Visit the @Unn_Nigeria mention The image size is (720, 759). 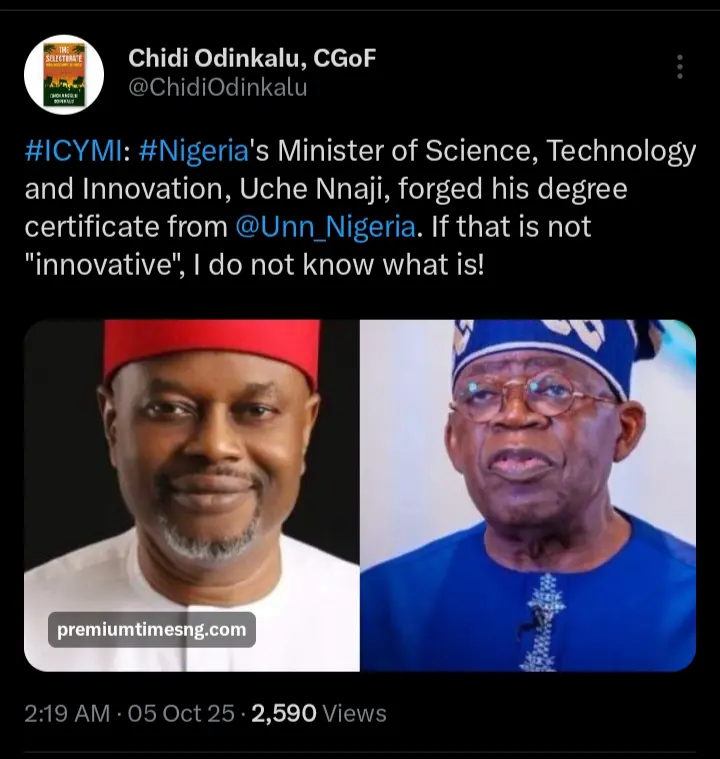[325, 226]
